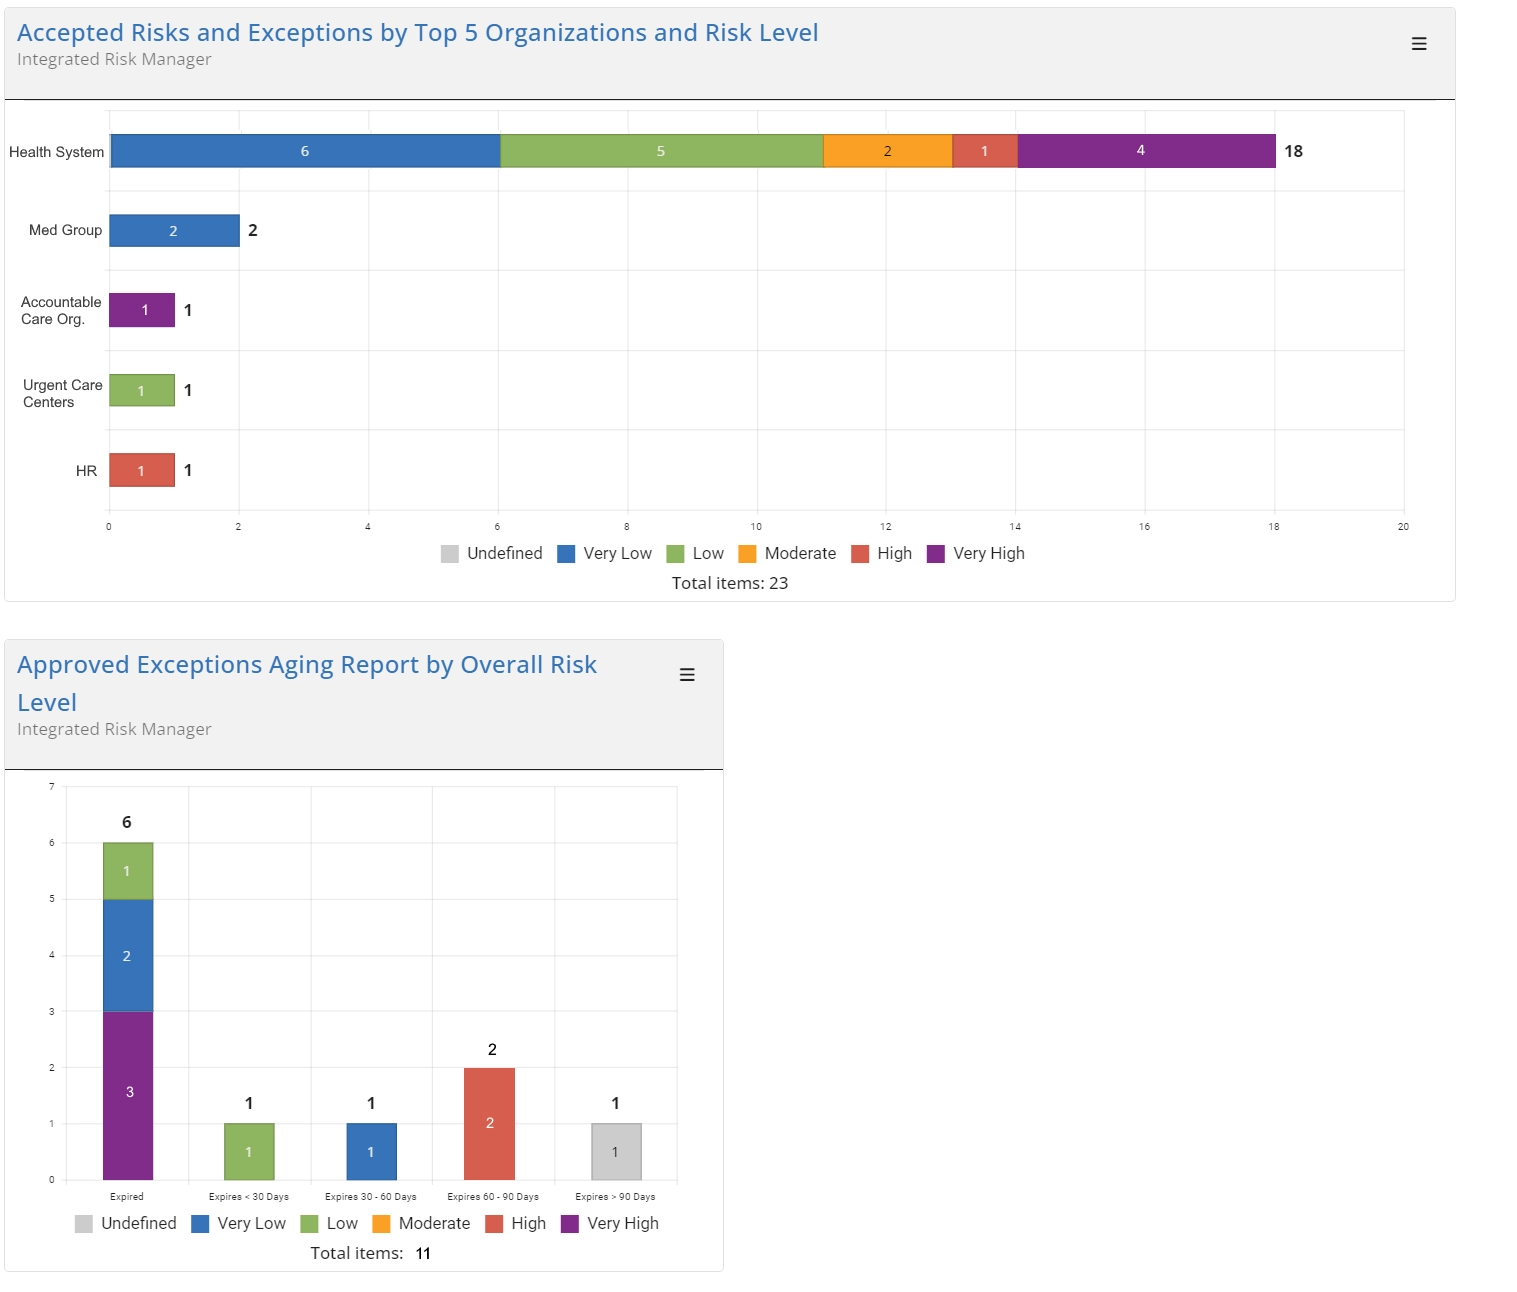This screenshot has width=1517, height=1292.
Task: Click the Integrated Risk Manager subtitle in the aging report
Action: [x=114, y=729]
